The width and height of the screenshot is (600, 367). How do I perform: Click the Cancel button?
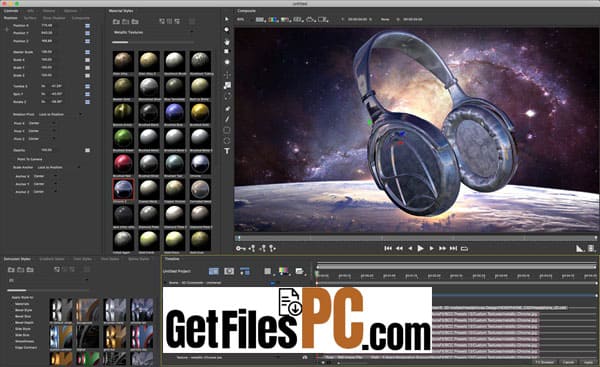pos(569,362)
